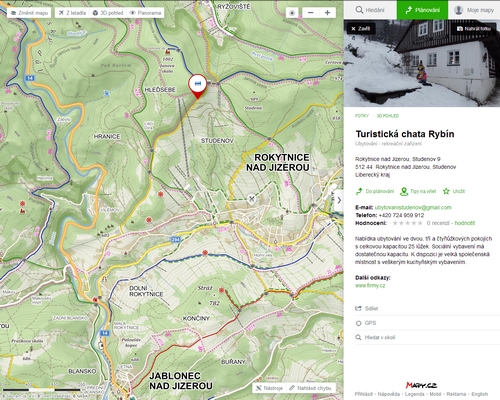The image size is (500, 400).
Task: Toggle the Z letadla aerial view
Action: tap(72, 13)
